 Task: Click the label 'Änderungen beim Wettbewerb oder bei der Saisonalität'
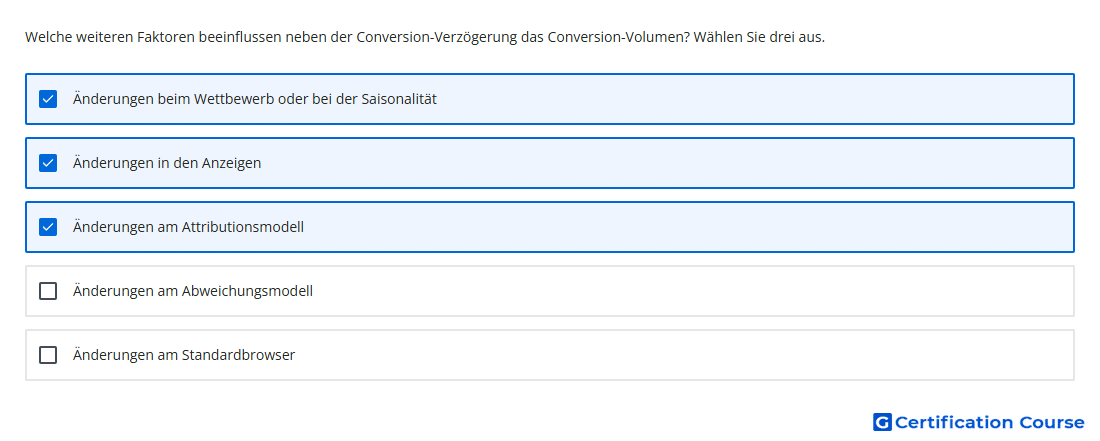point(255,99)
